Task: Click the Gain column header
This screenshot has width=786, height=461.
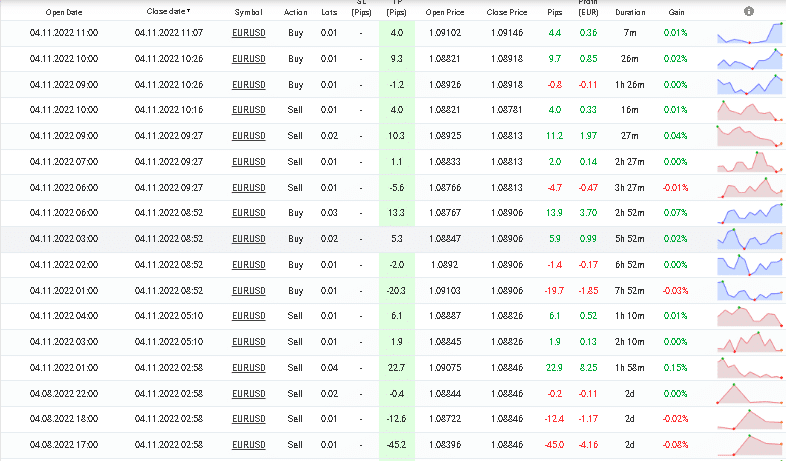Action: pyautogui.click(x=677, y=12)
